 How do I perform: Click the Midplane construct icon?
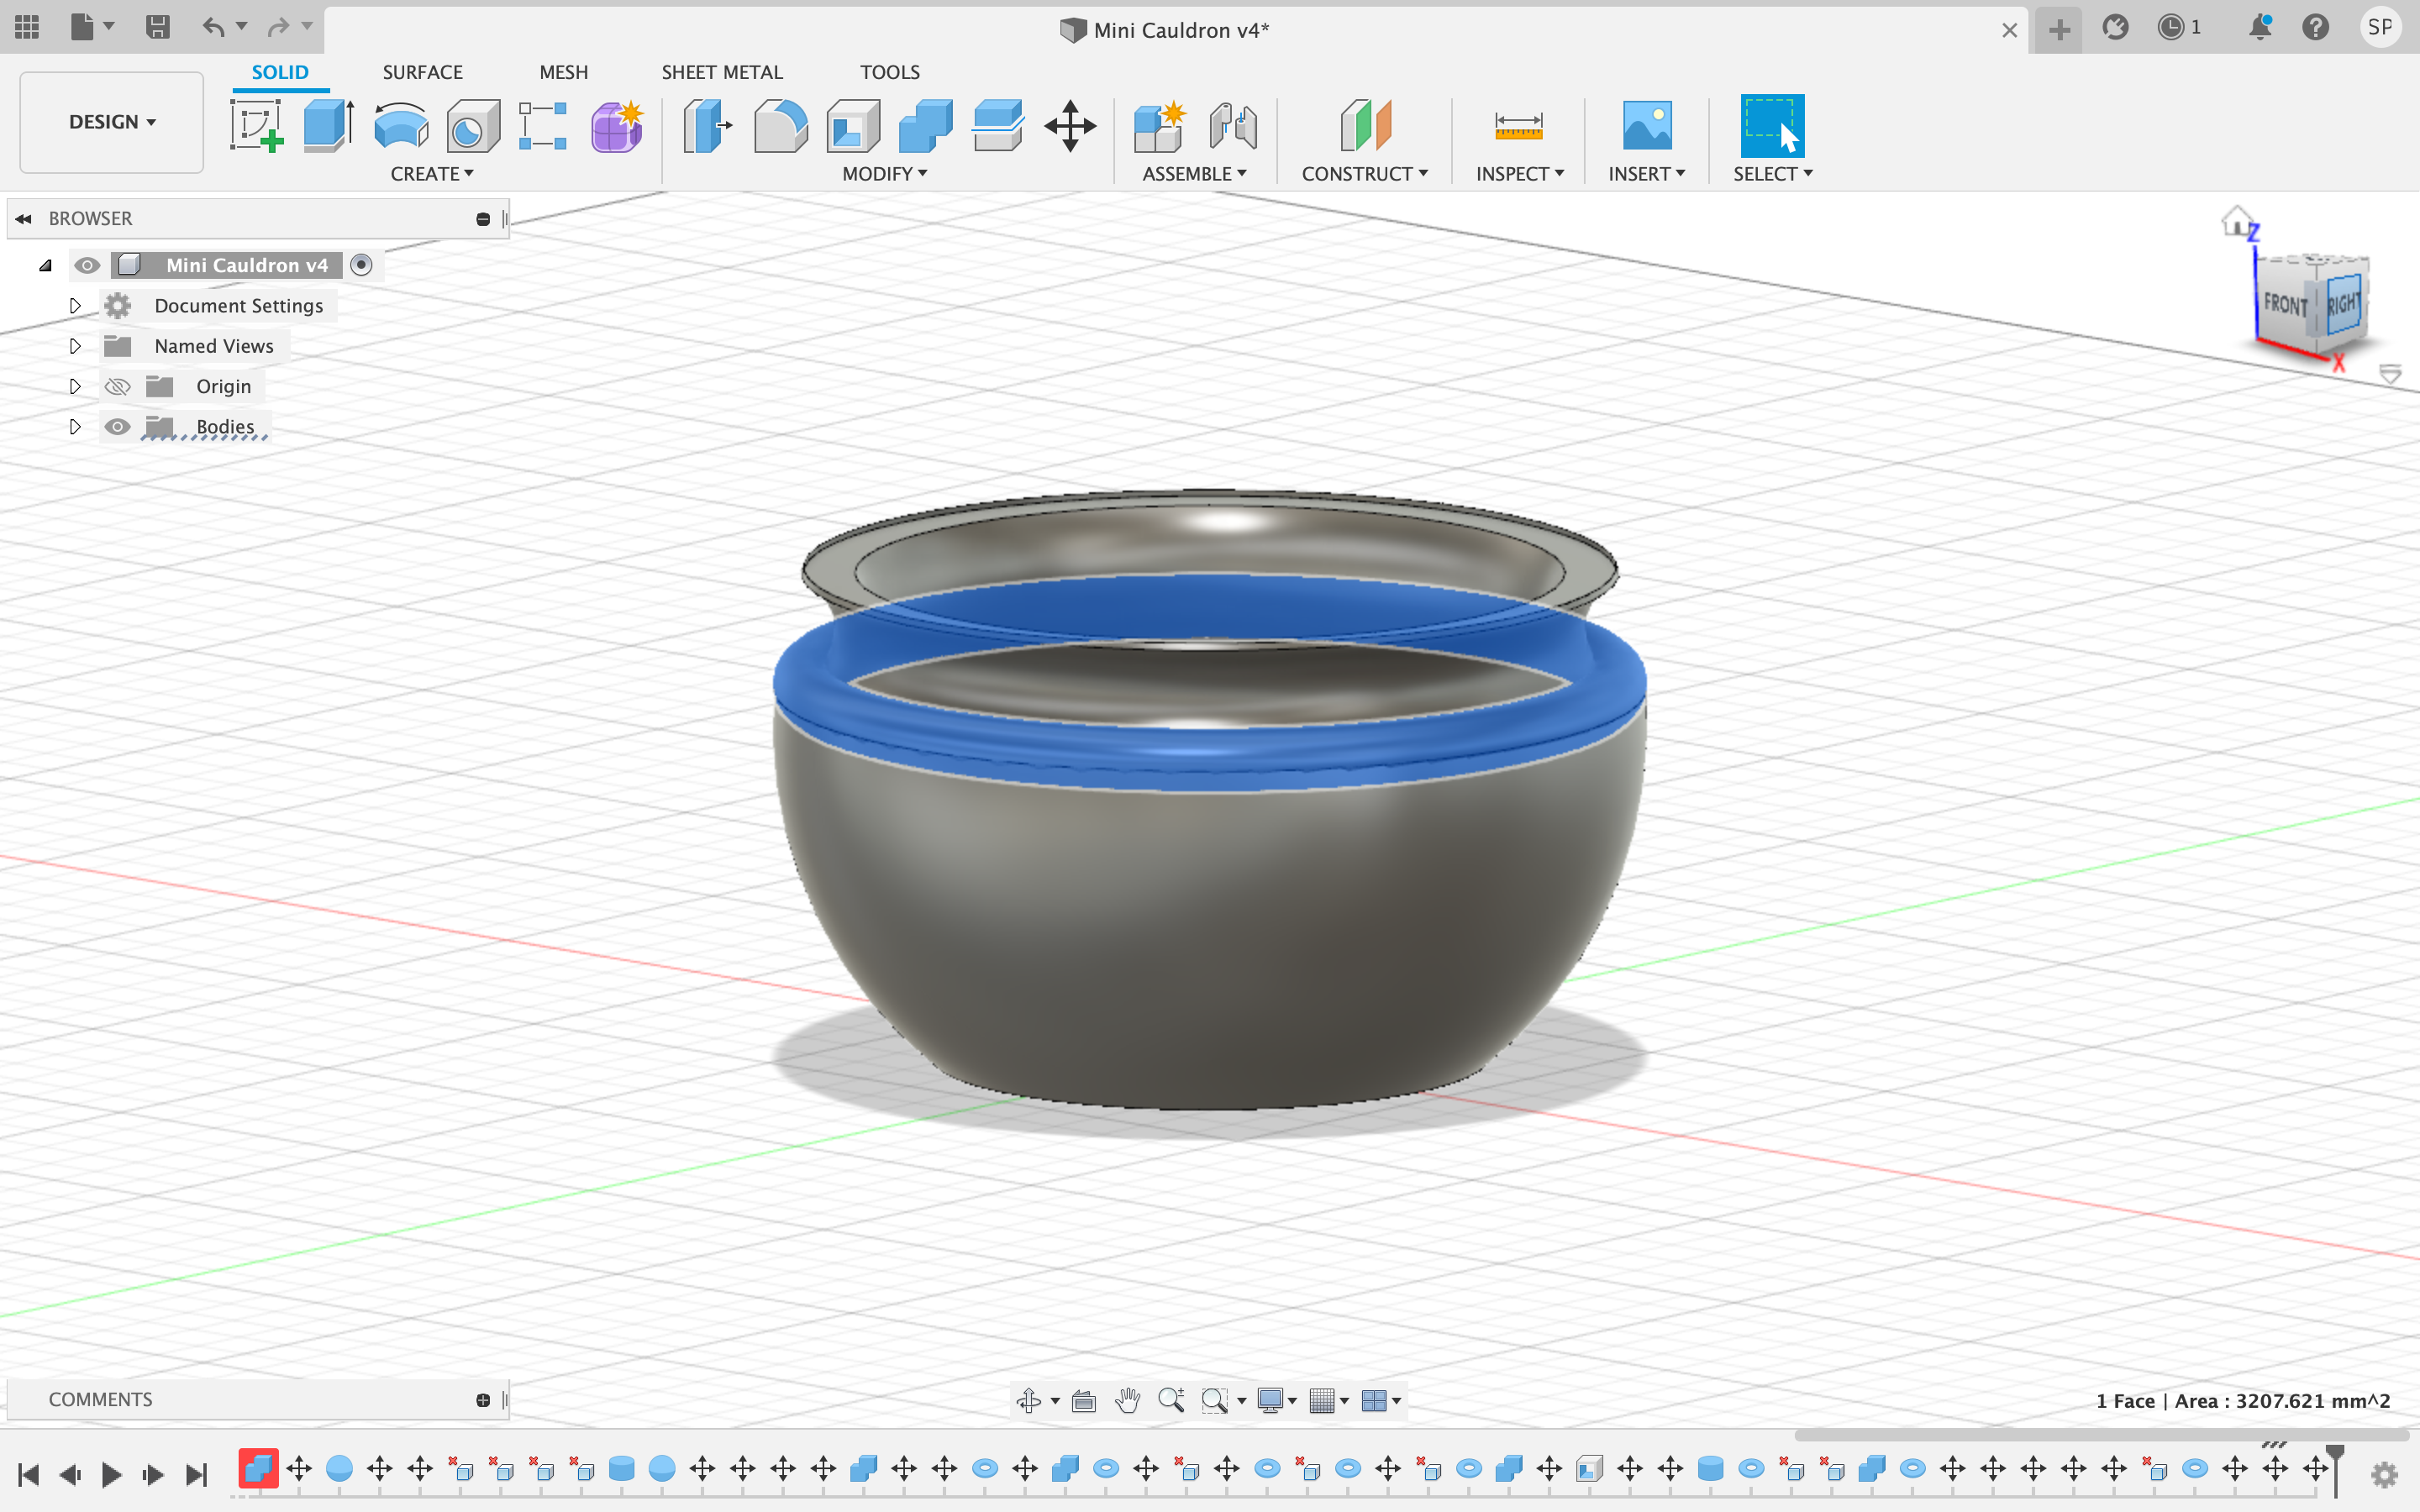point(1365,126)
